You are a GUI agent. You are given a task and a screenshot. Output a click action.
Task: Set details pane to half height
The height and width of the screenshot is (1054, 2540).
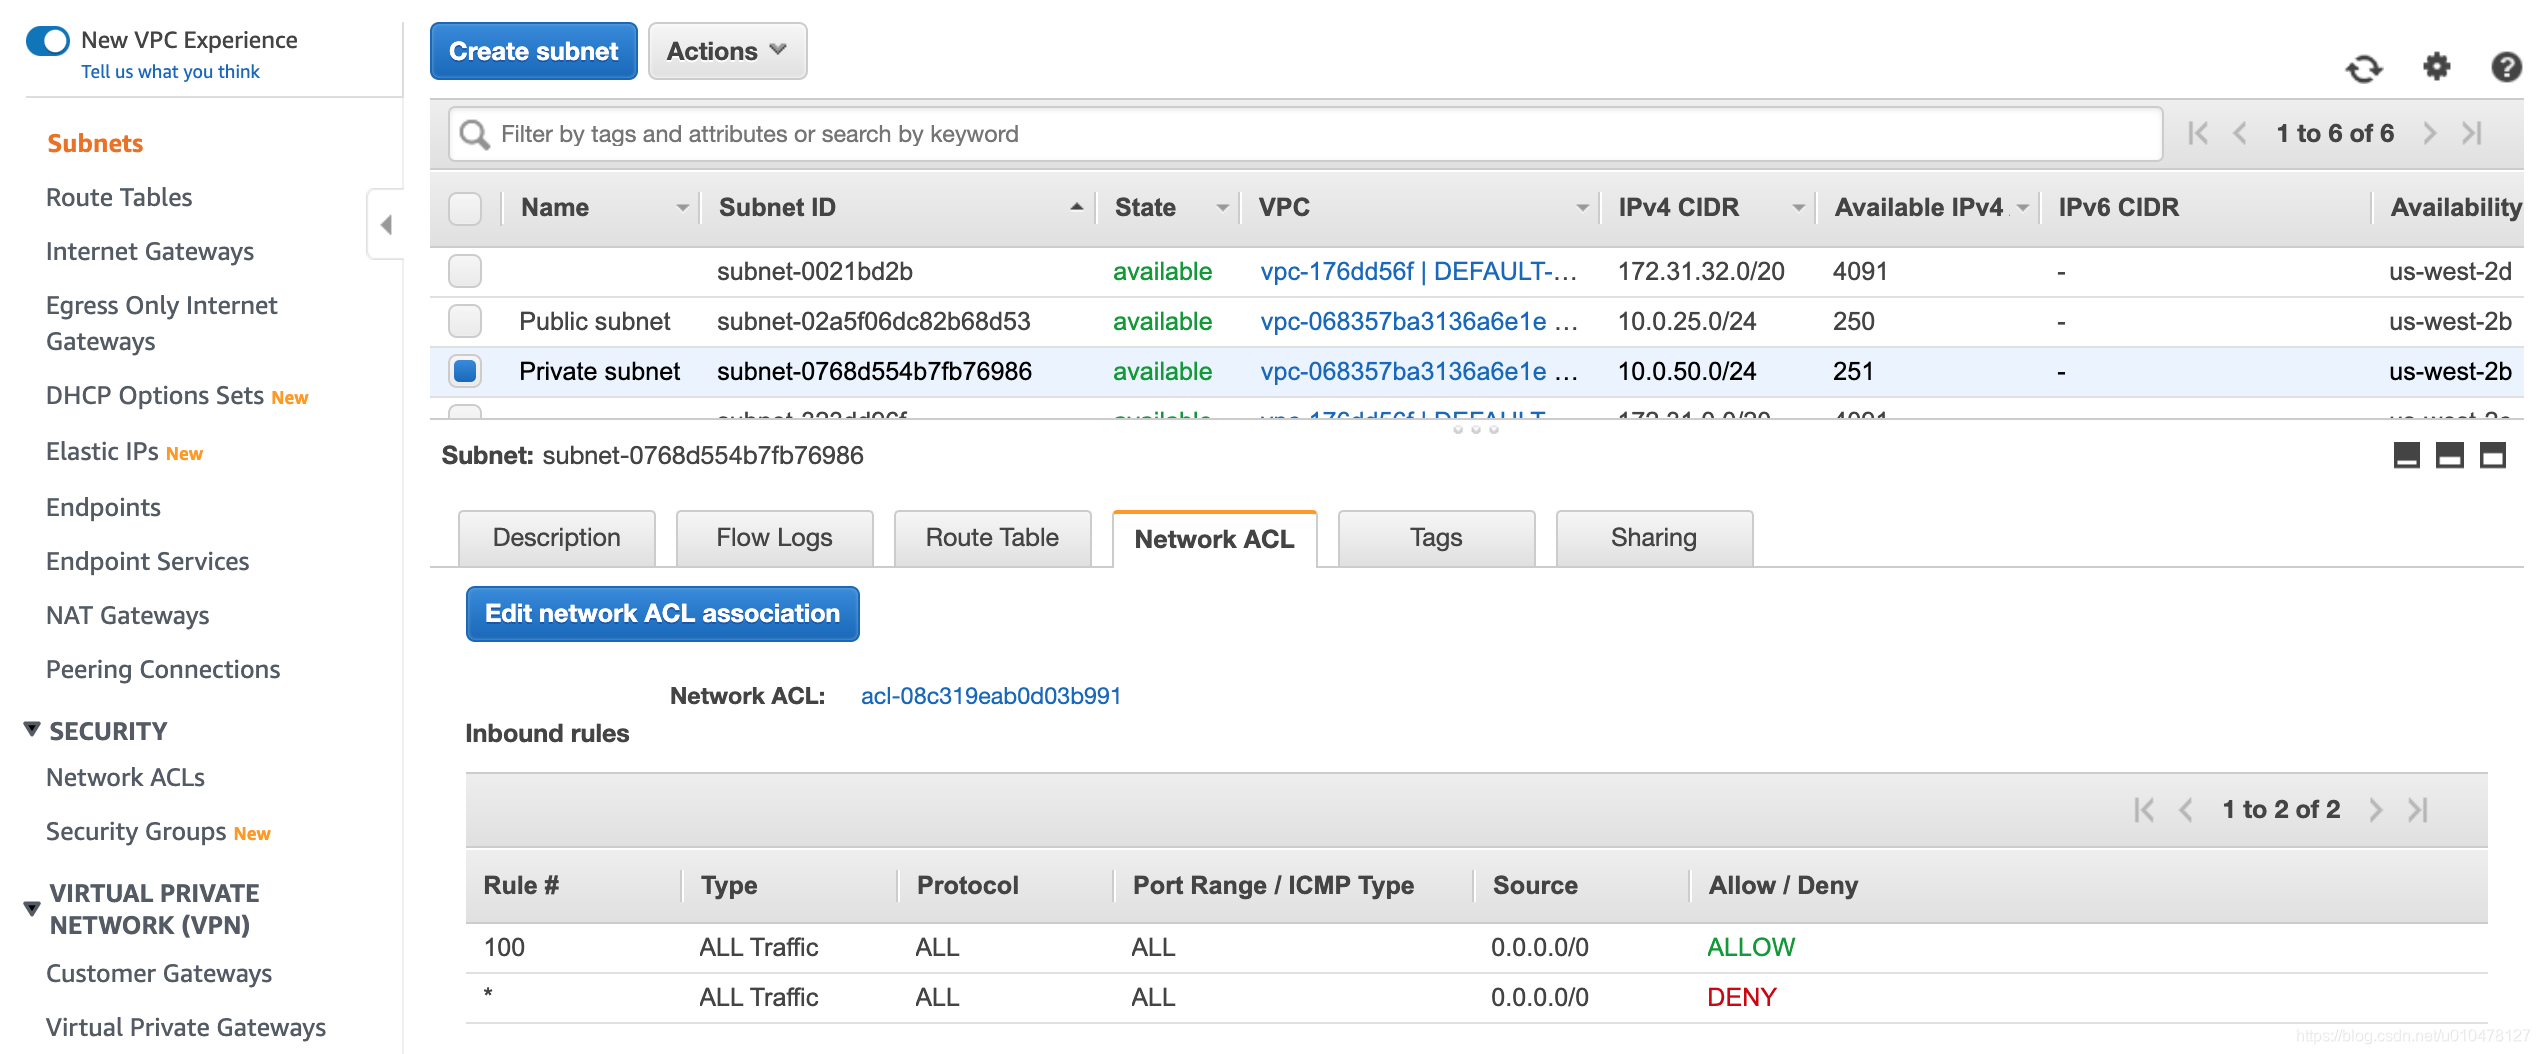pyautogui.click(x=2450, y=455)
